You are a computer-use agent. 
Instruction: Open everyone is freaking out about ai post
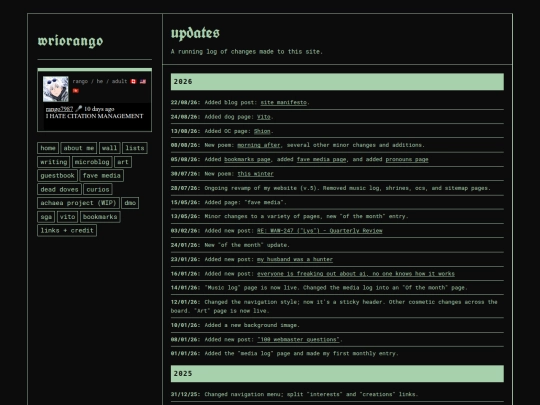click(356, 274)
